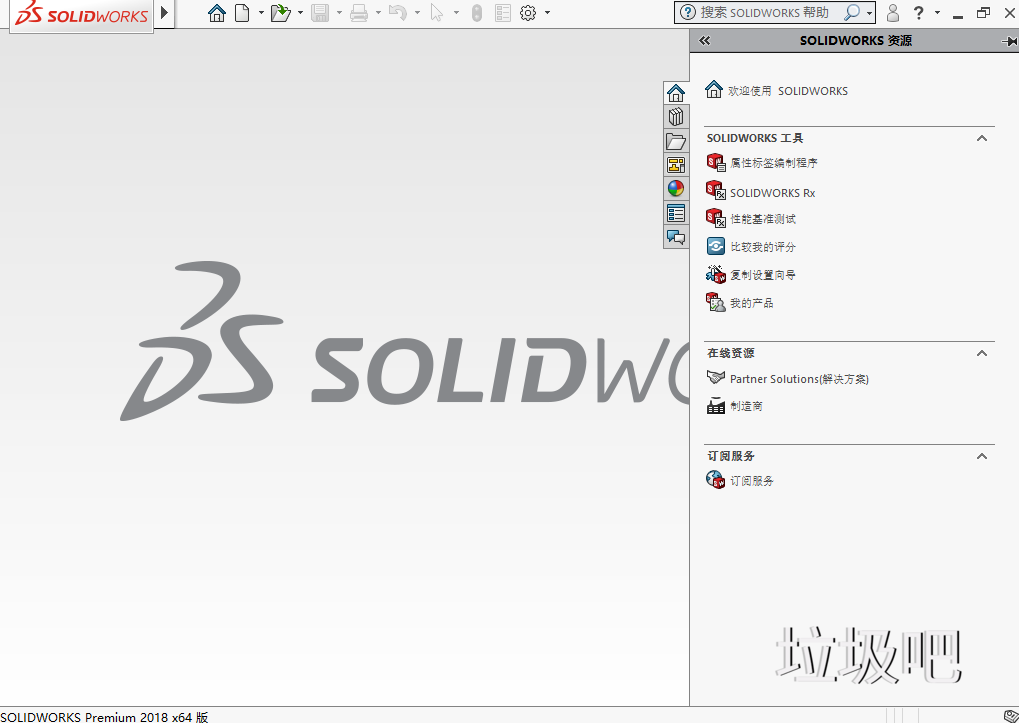This screenshot has height=723, width=1019.
Task: Open the Design Library tab
Action: [676, 116]
